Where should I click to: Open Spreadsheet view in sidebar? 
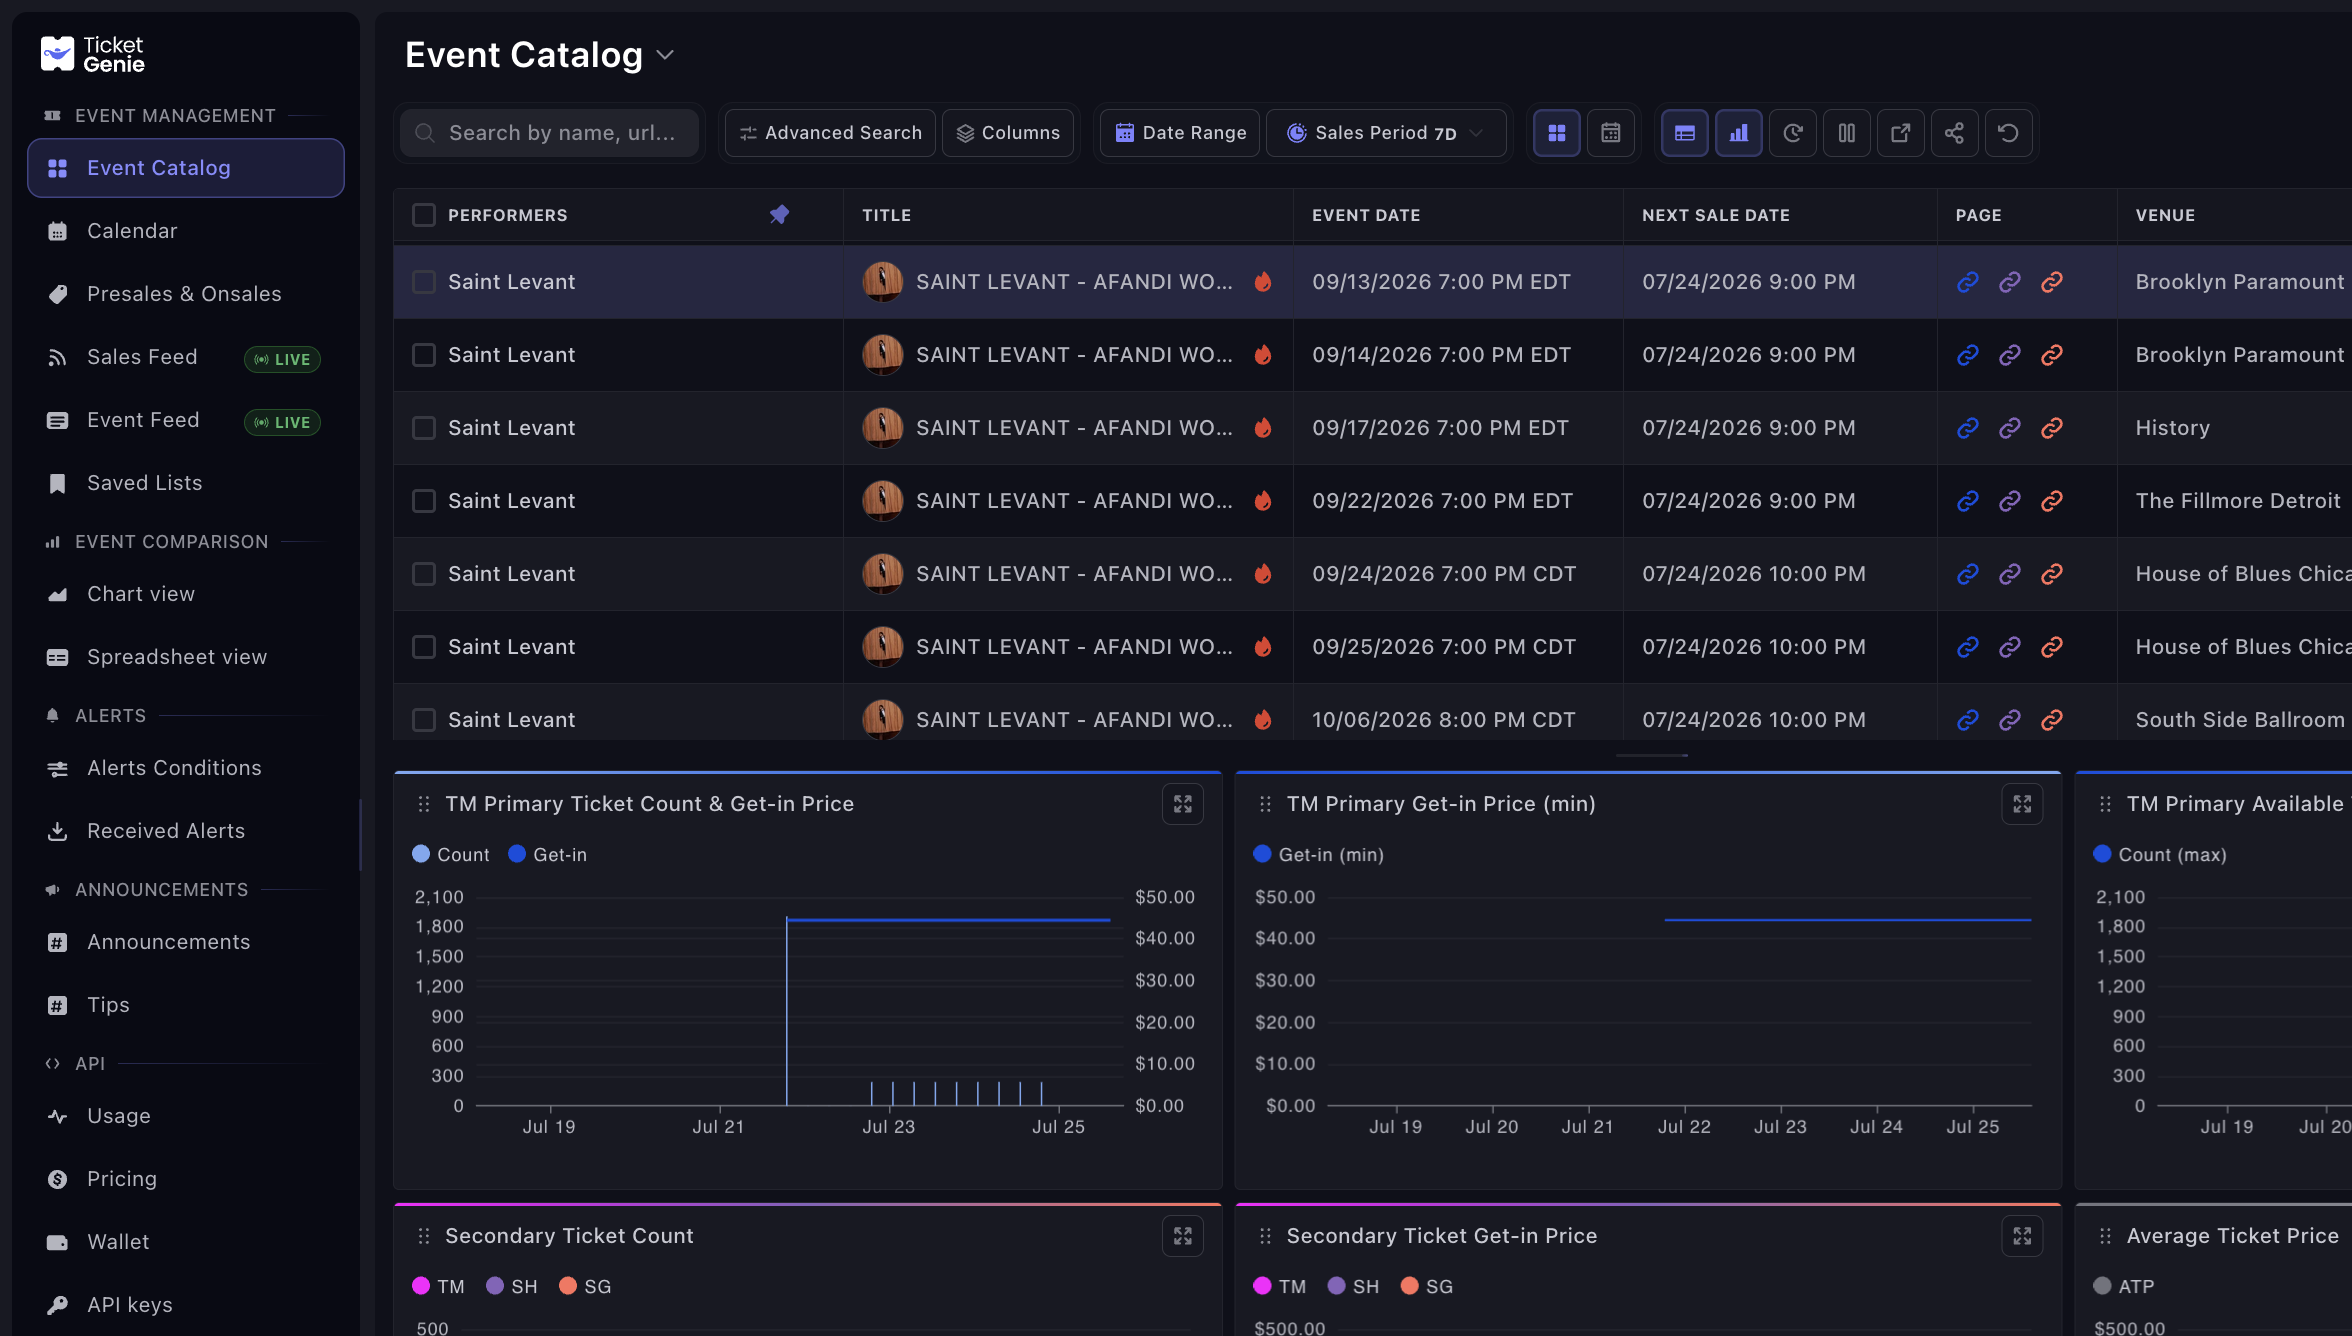[x=186, y=657]
